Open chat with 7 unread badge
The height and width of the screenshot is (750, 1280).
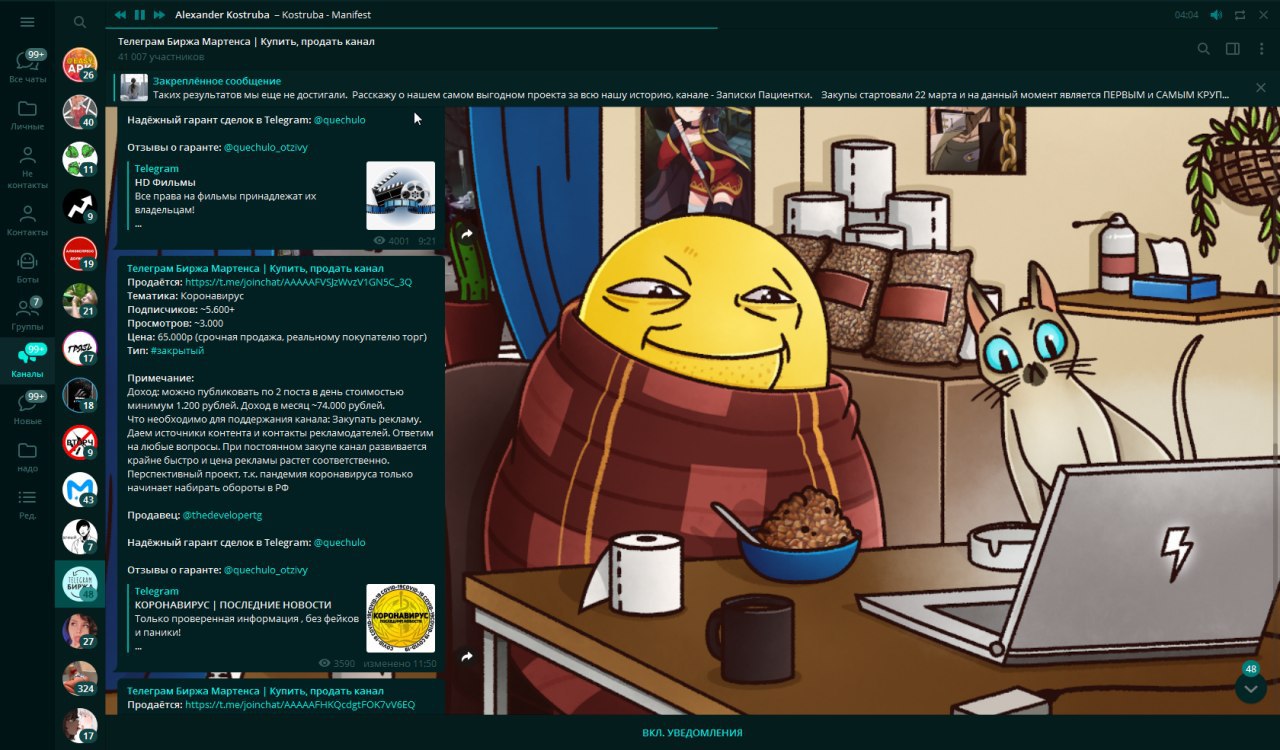click(x=80, y=537)
